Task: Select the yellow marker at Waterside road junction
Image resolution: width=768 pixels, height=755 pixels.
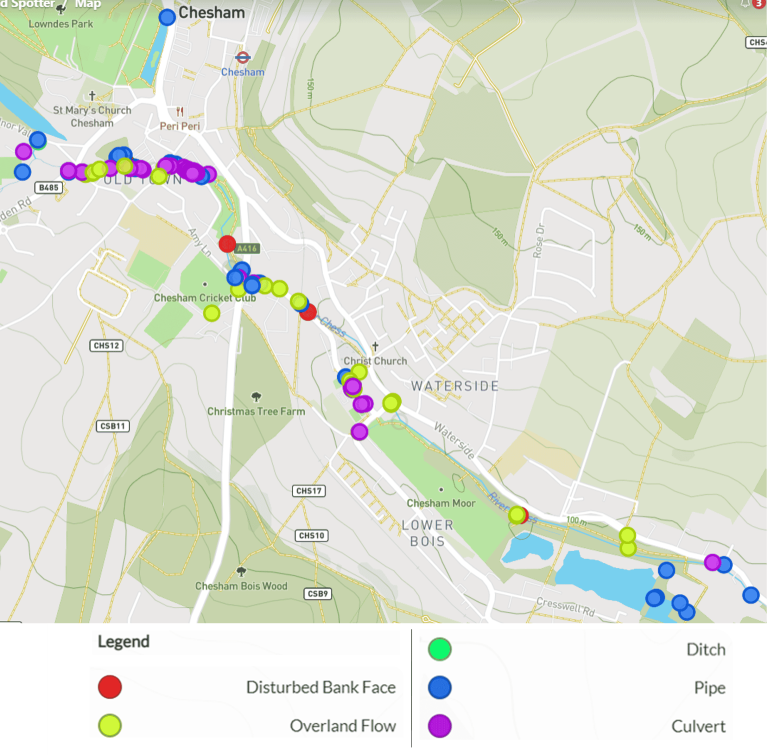Action: 392,403
